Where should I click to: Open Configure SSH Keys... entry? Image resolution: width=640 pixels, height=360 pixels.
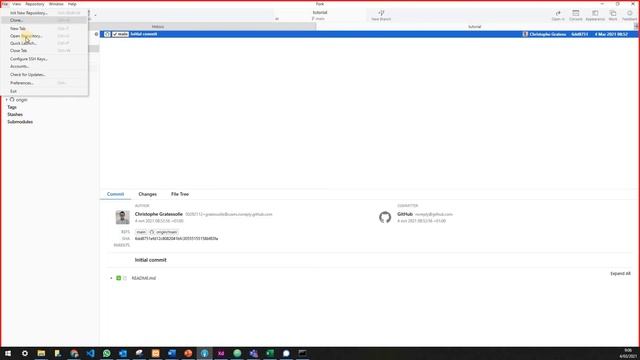(x=44, y=59)
